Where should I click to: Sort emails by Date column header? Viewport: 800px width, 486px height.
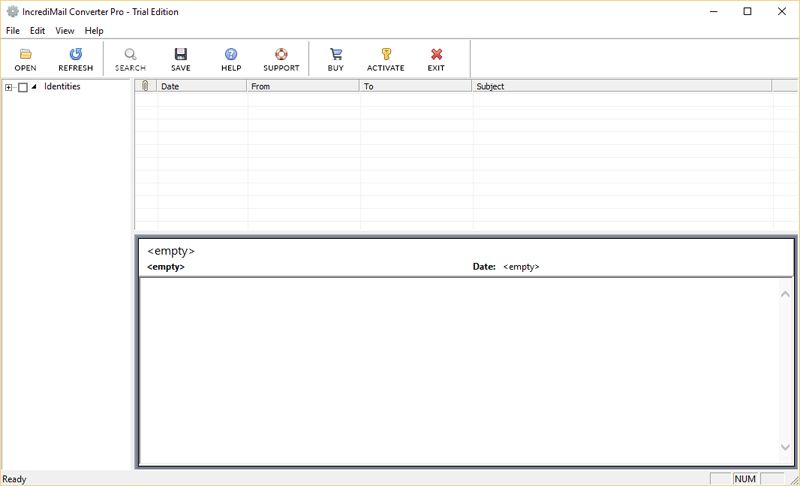(200, 87)
